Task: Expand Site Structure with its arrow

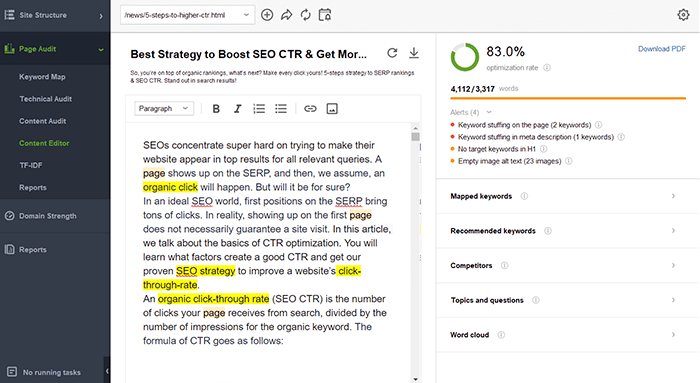Action: [x=101, y=16]
